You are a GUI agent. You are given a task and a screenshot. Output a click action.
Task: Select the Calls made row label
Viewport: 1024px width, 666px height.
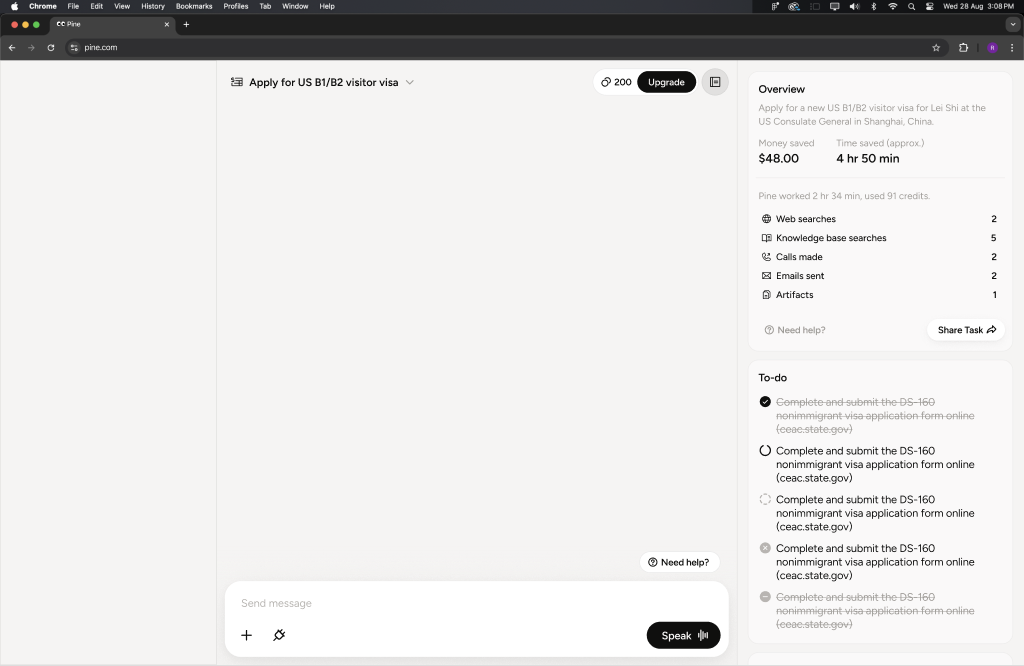799,257
